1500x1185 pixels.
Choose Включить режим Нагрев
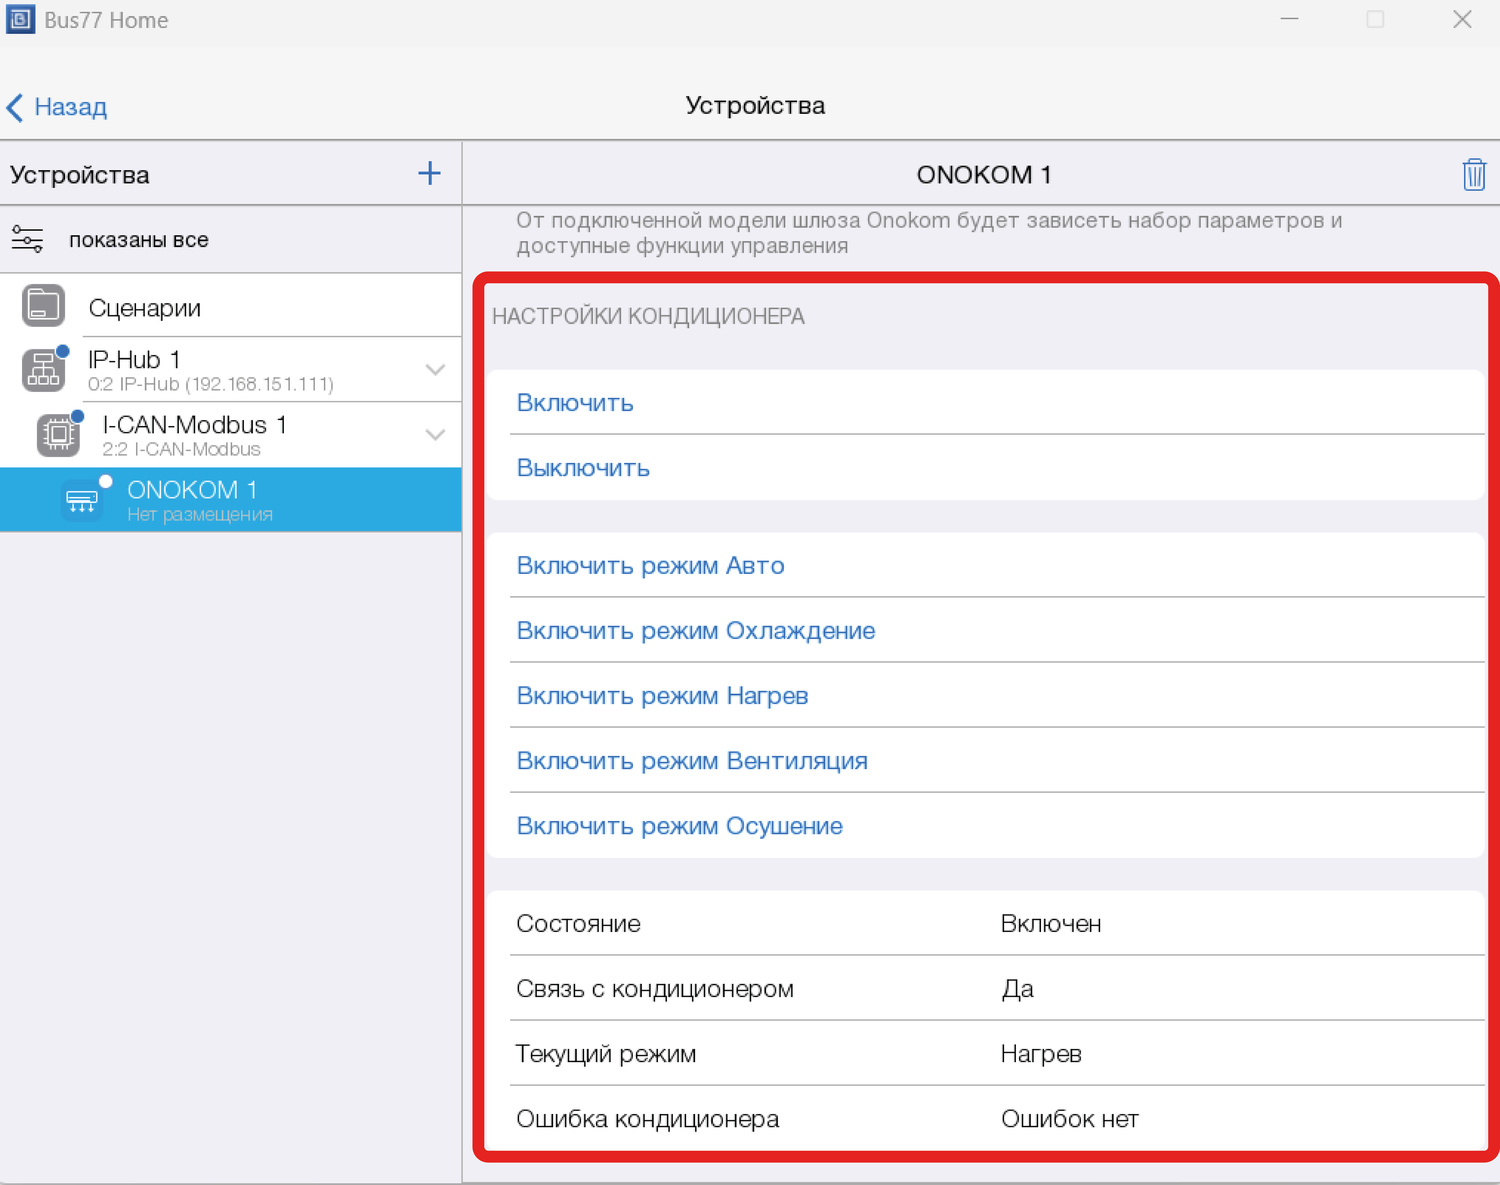pyautogui.click(x=662, y=696)
